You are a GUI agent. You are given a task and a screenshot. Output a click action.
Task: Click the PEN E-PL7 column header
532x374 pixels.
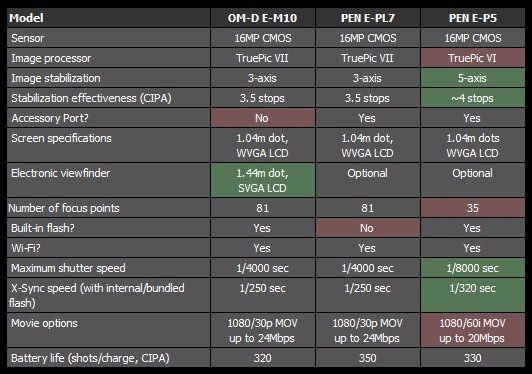pyautogui.click(x=368, y=18)
